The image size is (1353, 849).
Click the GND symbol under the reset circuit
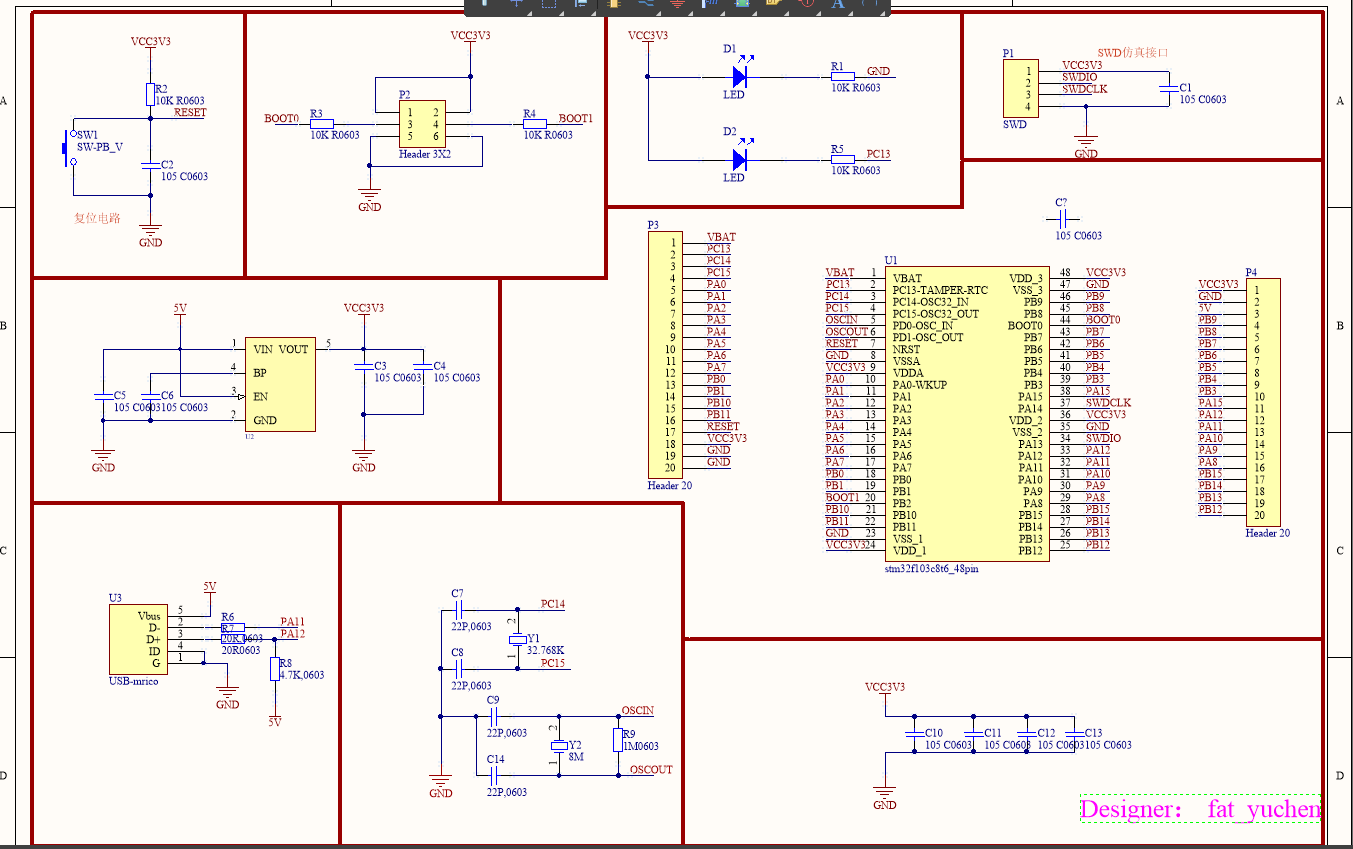point(150,232)
